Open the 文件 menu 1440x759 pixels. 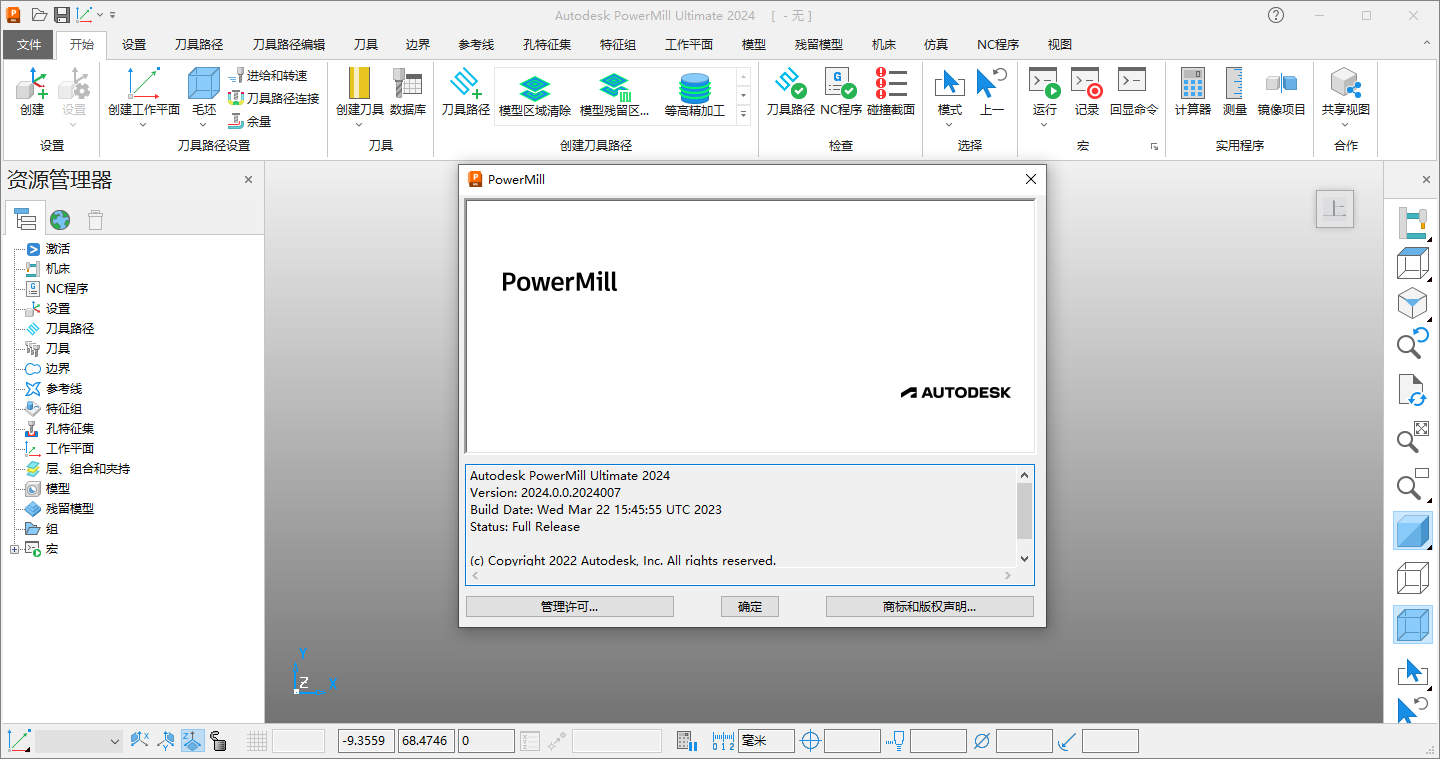click(x=29, y=44)
